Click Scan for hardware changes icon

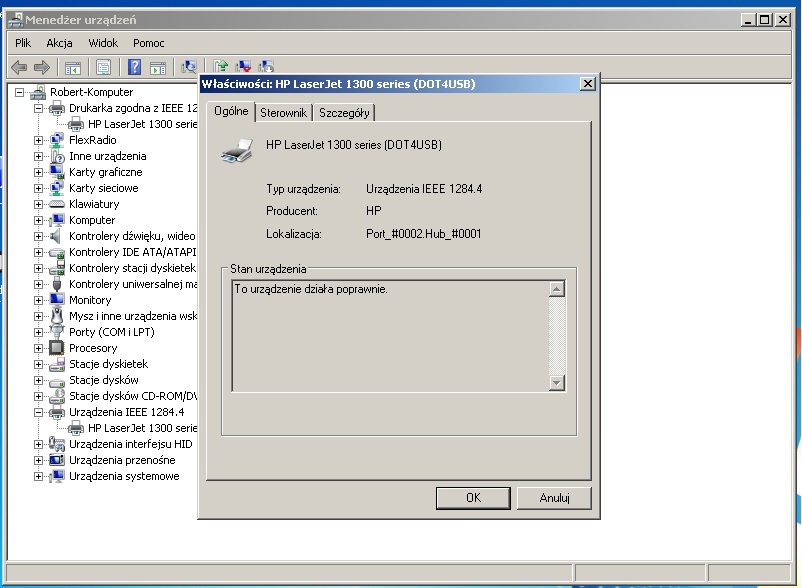click(189, 66)
